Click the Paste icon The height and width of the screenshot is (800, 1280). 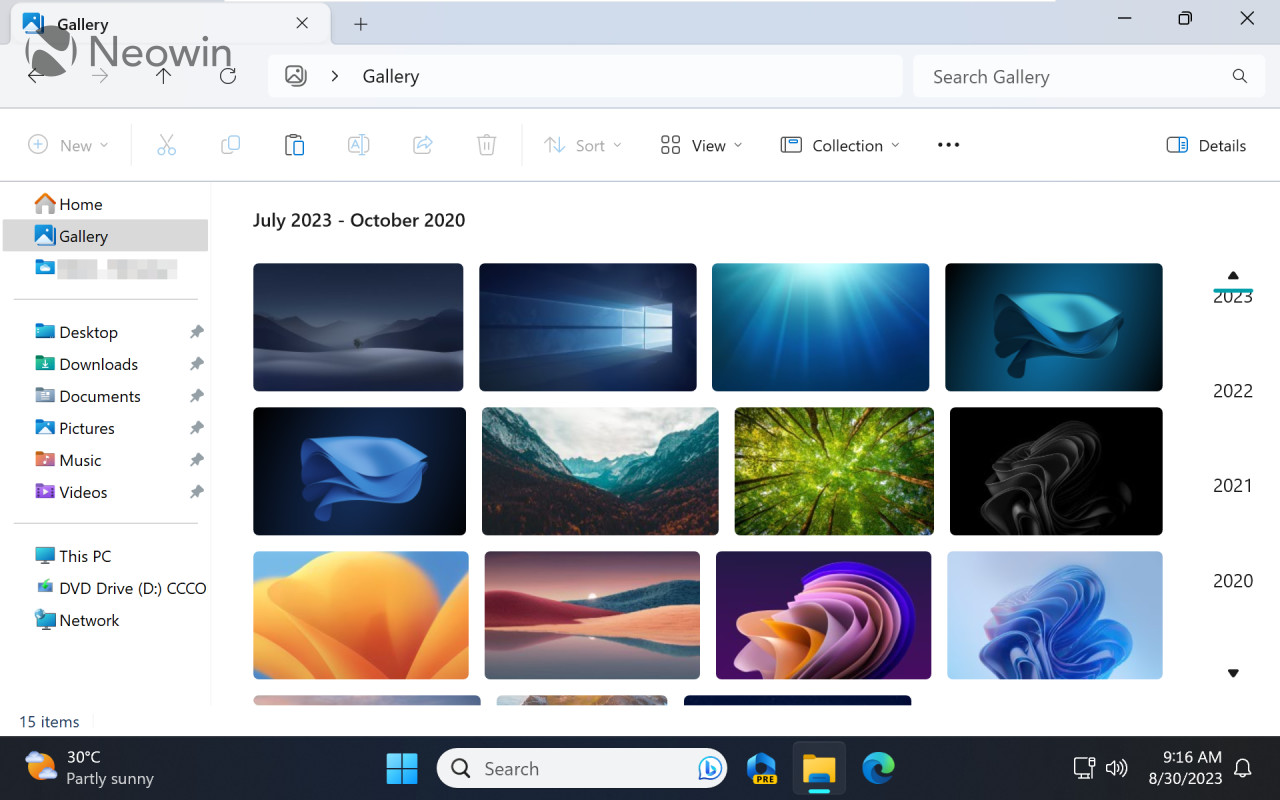[x=294, y=144]
